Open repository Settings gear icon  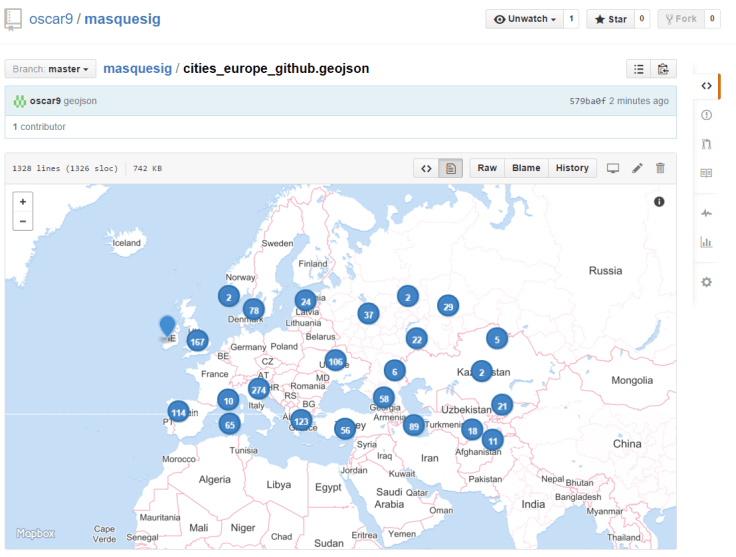(x=706, y=282)
